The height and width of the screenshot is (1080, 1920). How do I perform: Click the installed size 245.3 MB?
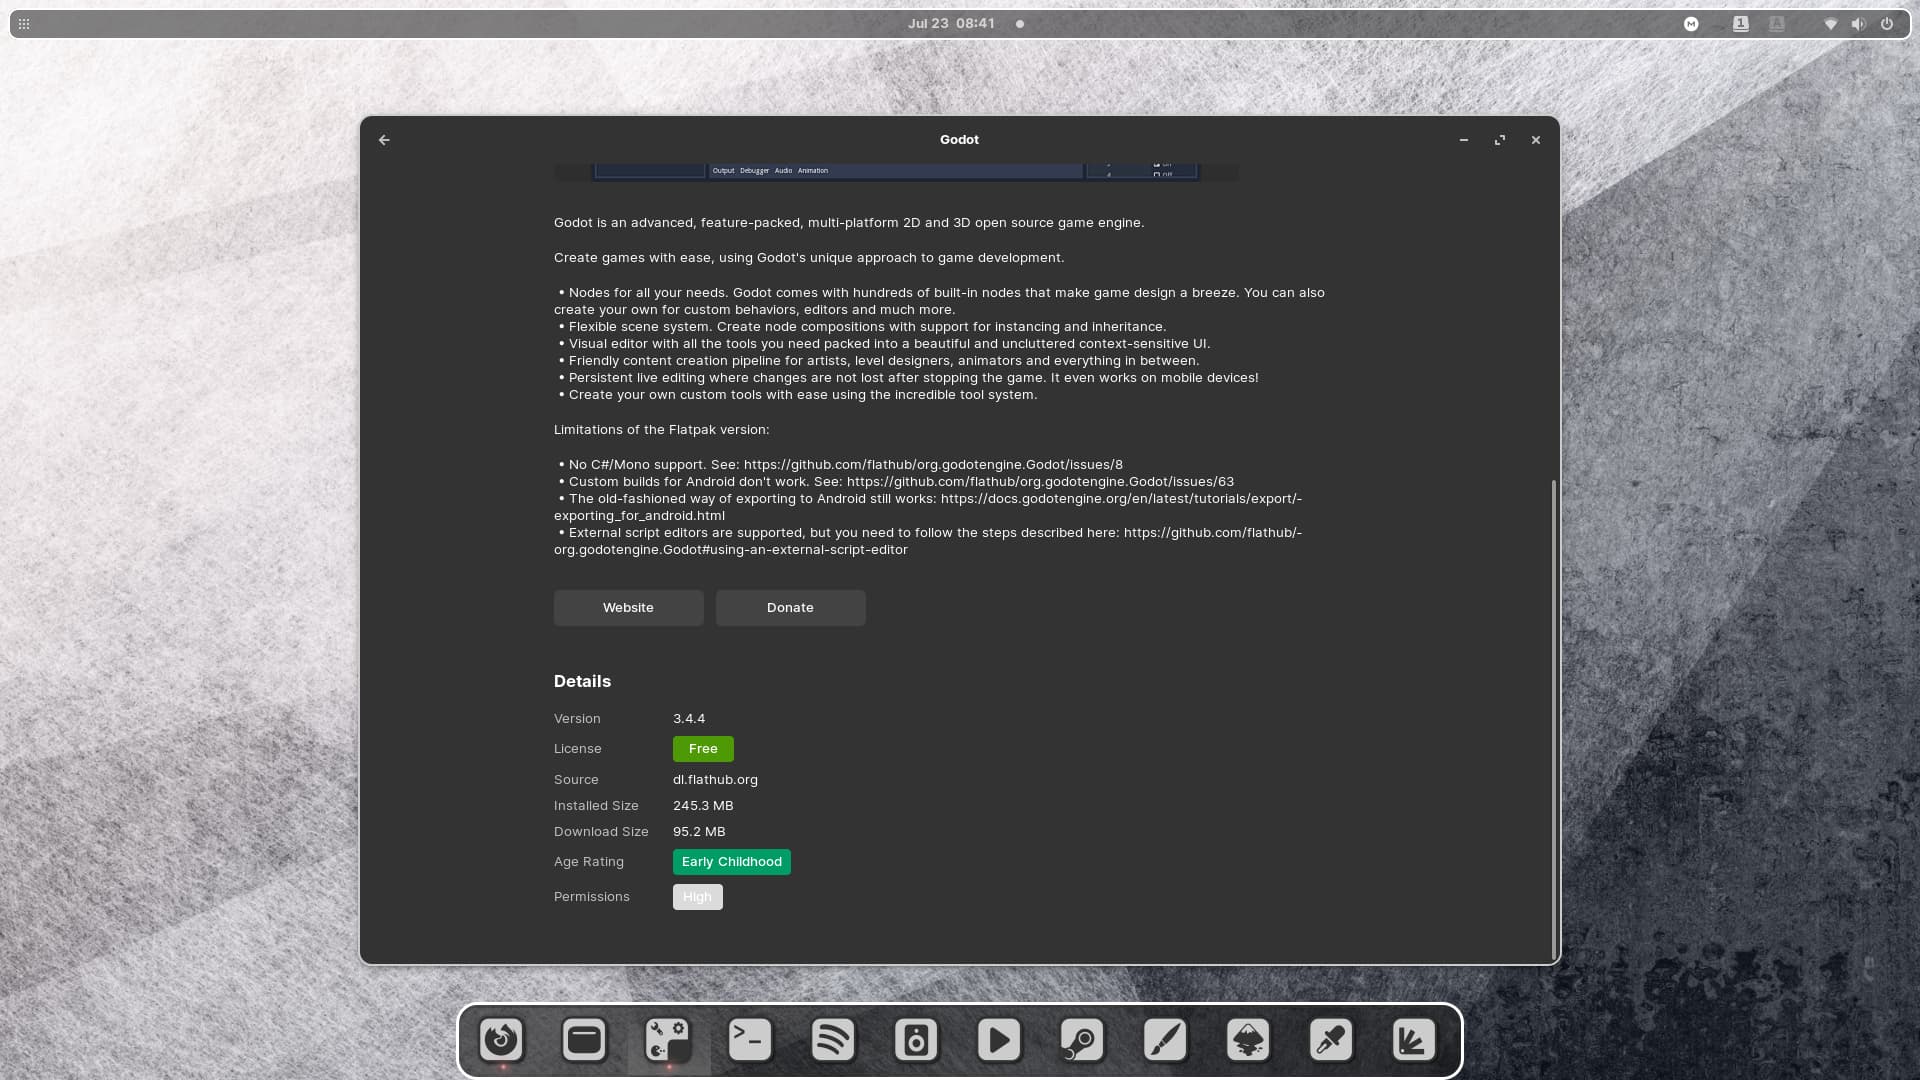pos(703,806)
